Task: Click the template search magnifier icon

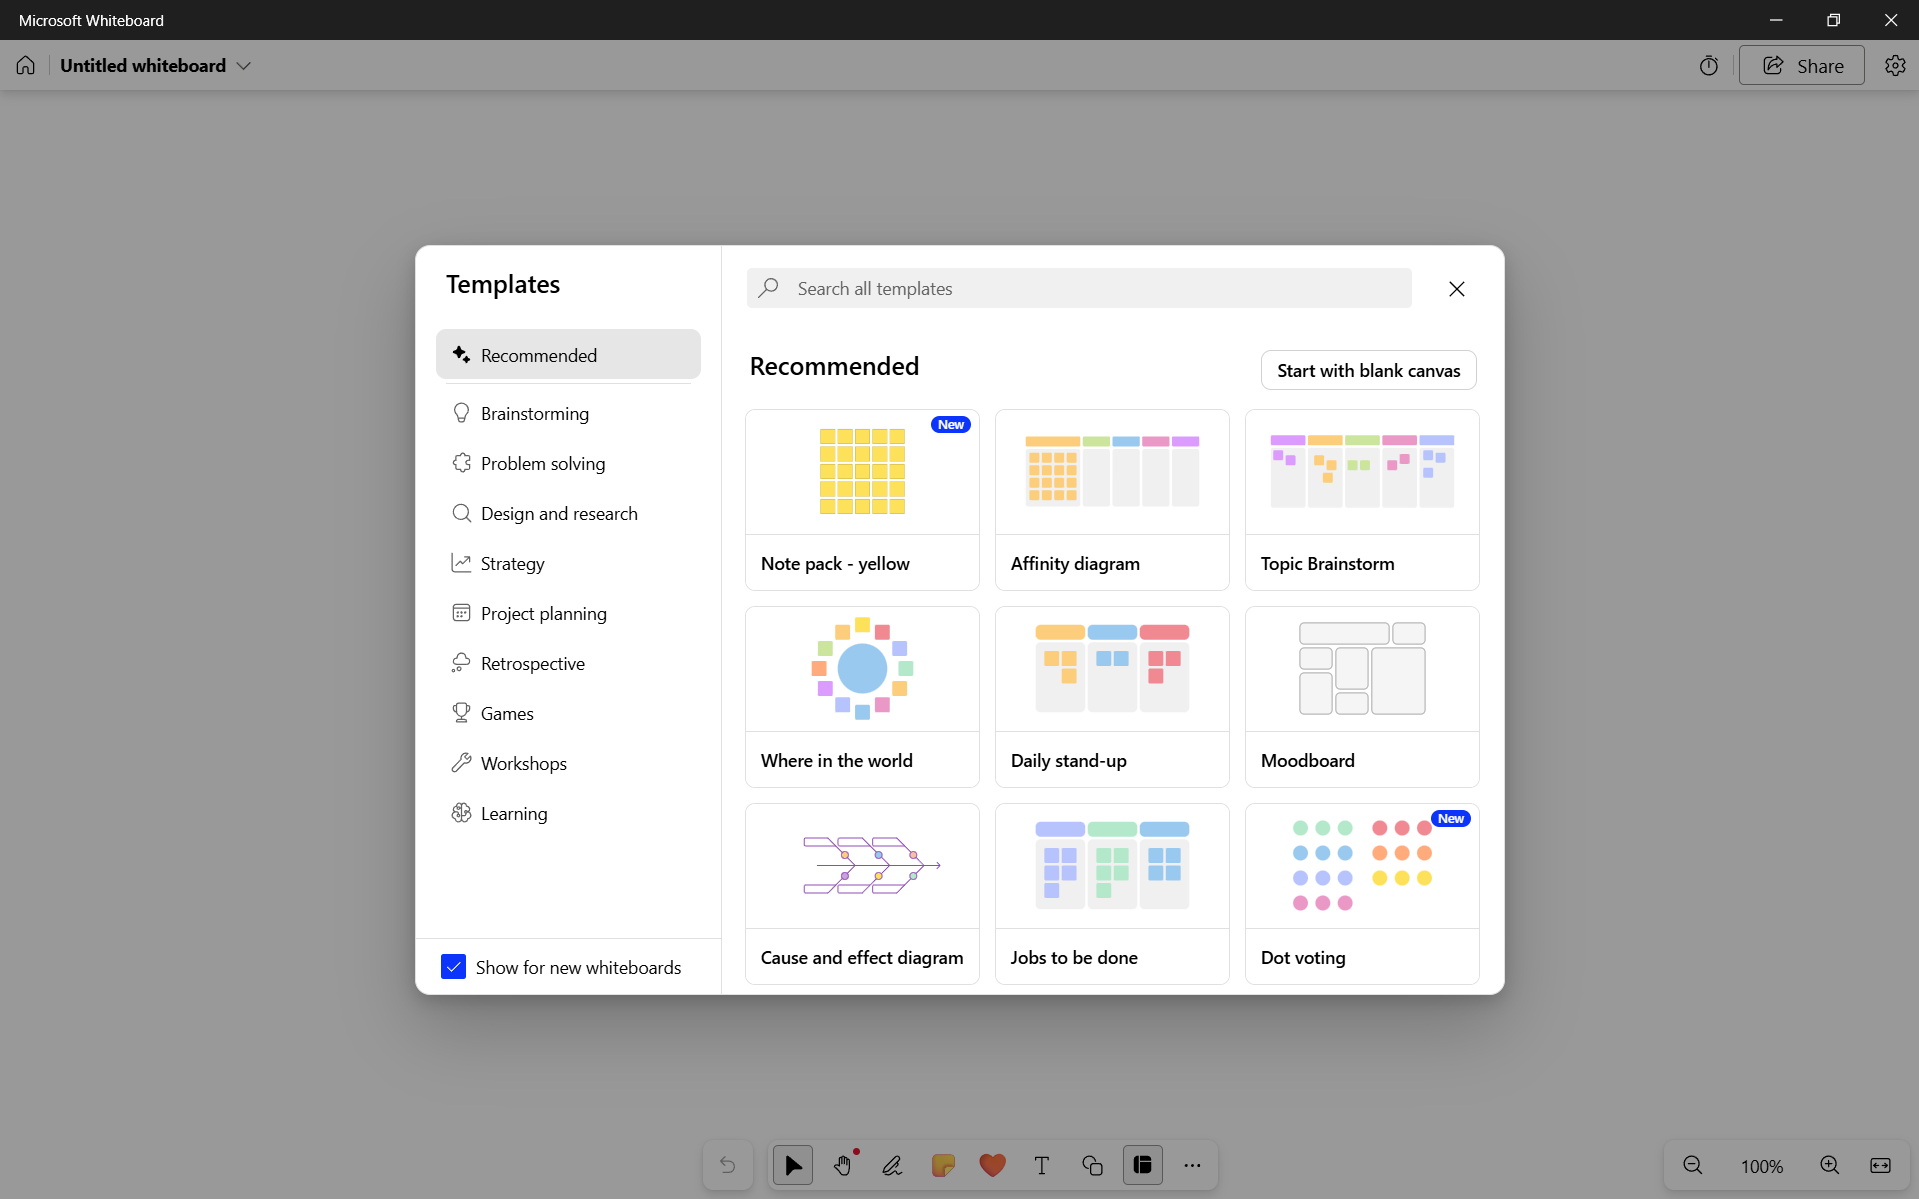Action: click(769, 288)
